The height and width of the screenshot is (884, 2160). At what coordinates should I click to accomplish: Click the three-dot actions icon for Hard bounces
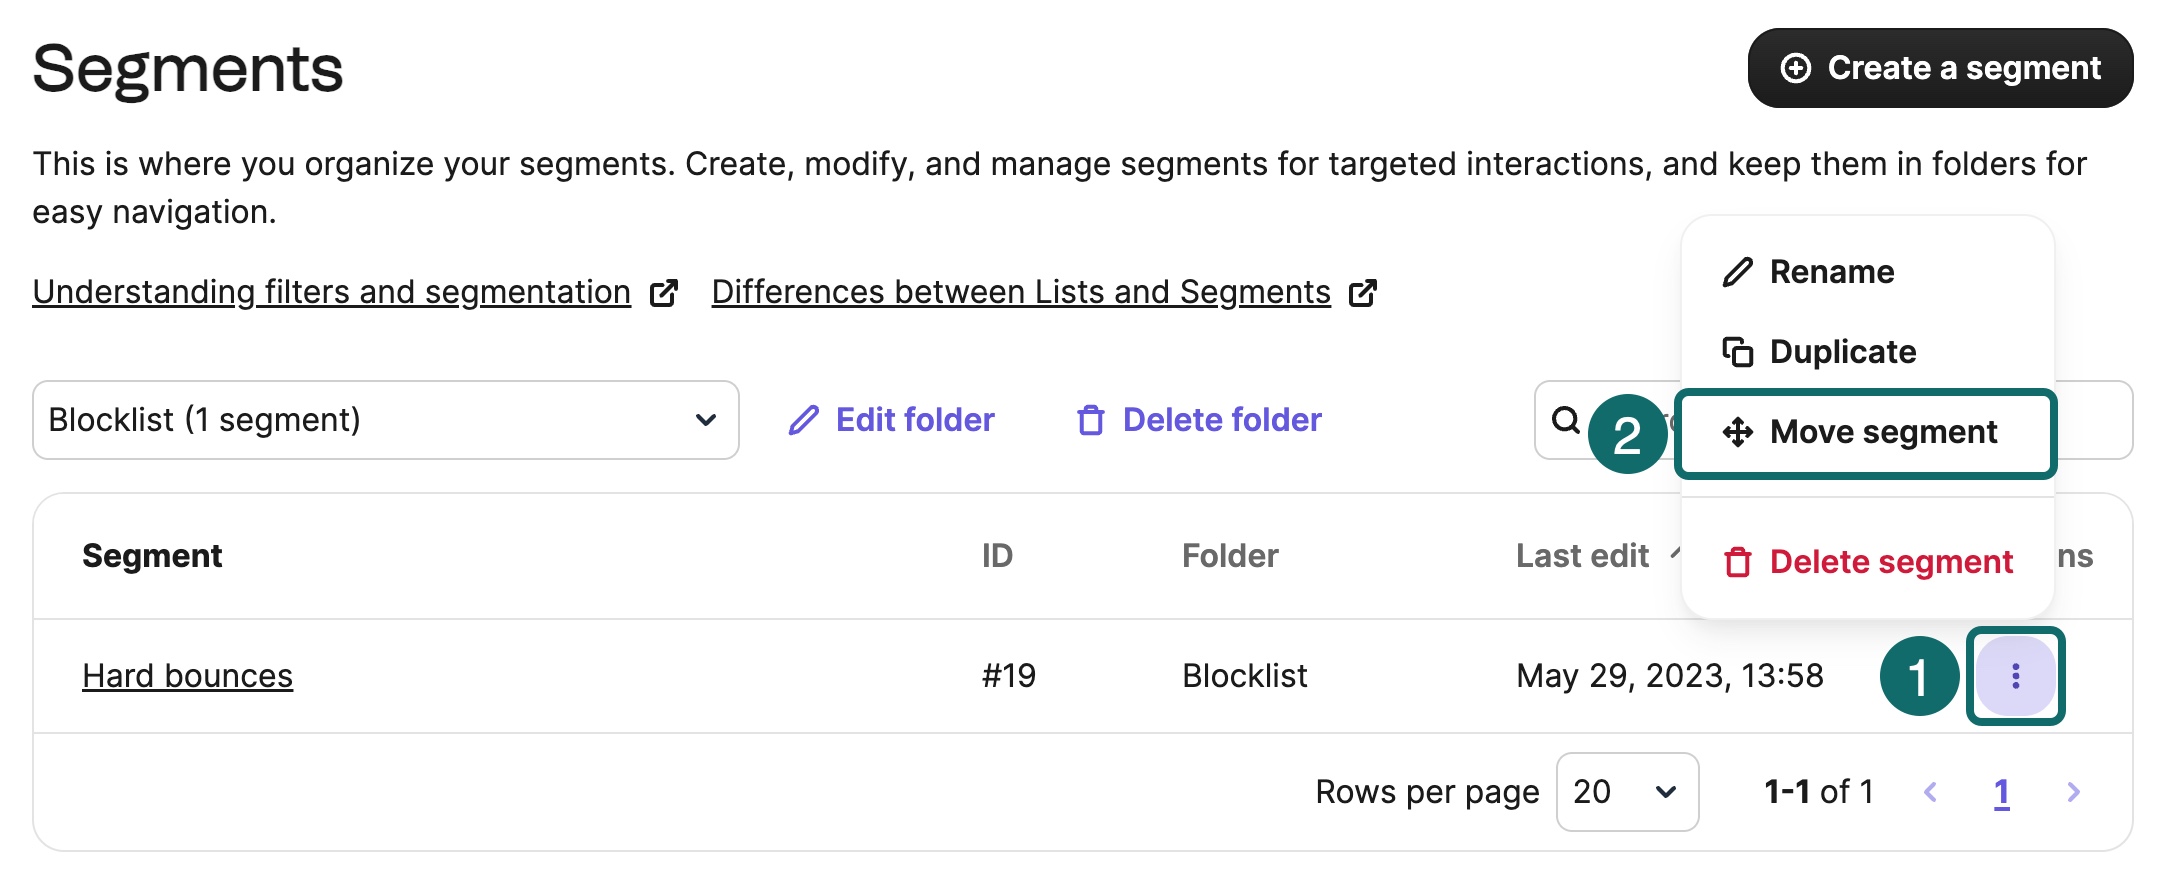2015,676
